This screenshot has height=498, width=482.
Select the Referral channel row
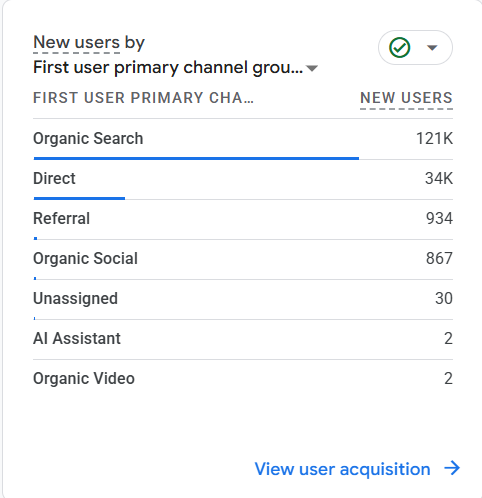[x=243, y=219]
